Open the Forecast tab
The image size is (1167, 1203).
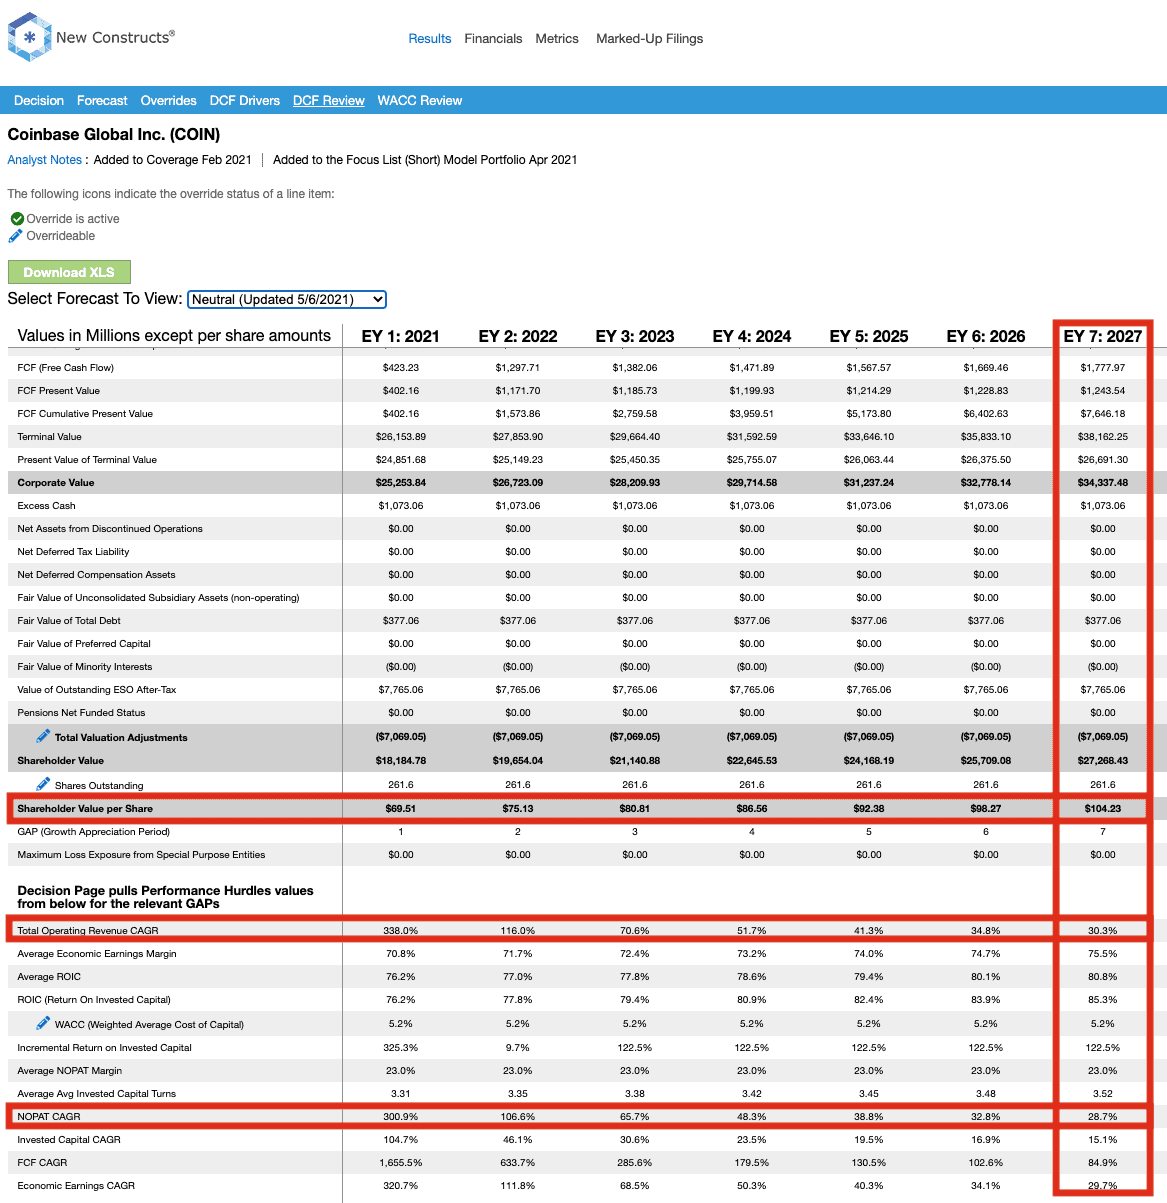click(102, 101)
